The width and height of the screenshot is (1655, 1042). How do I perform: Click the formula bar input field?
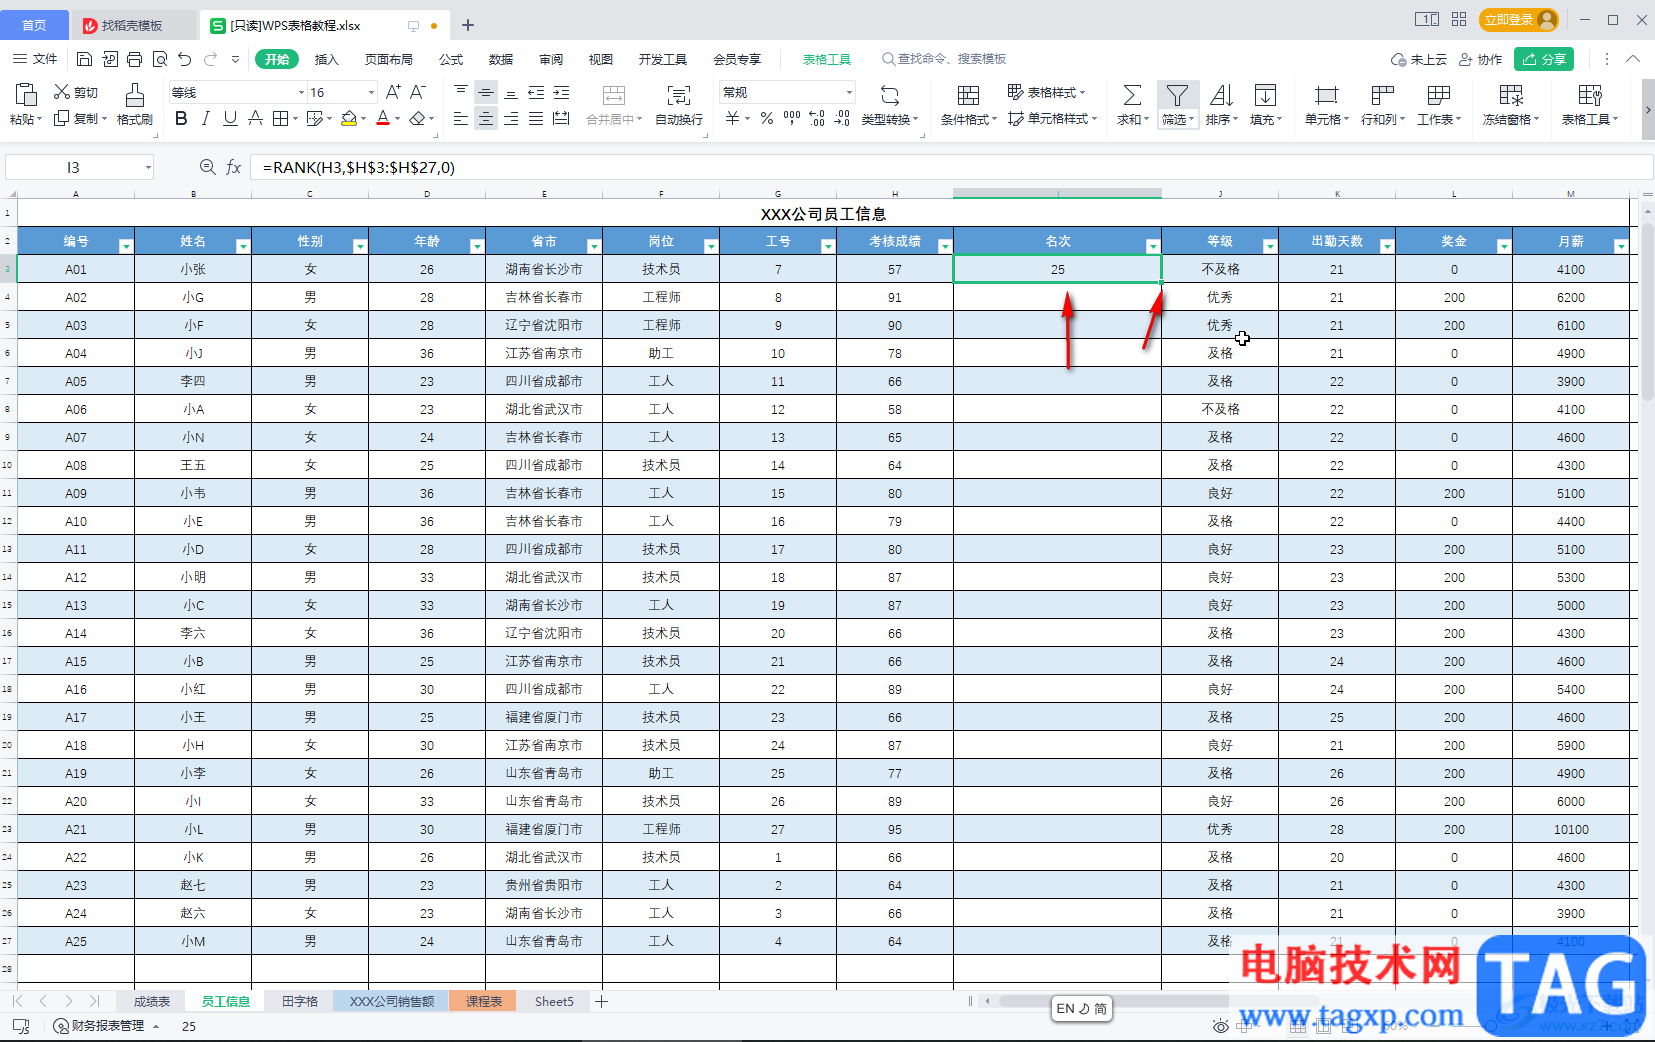click(950, 167)
